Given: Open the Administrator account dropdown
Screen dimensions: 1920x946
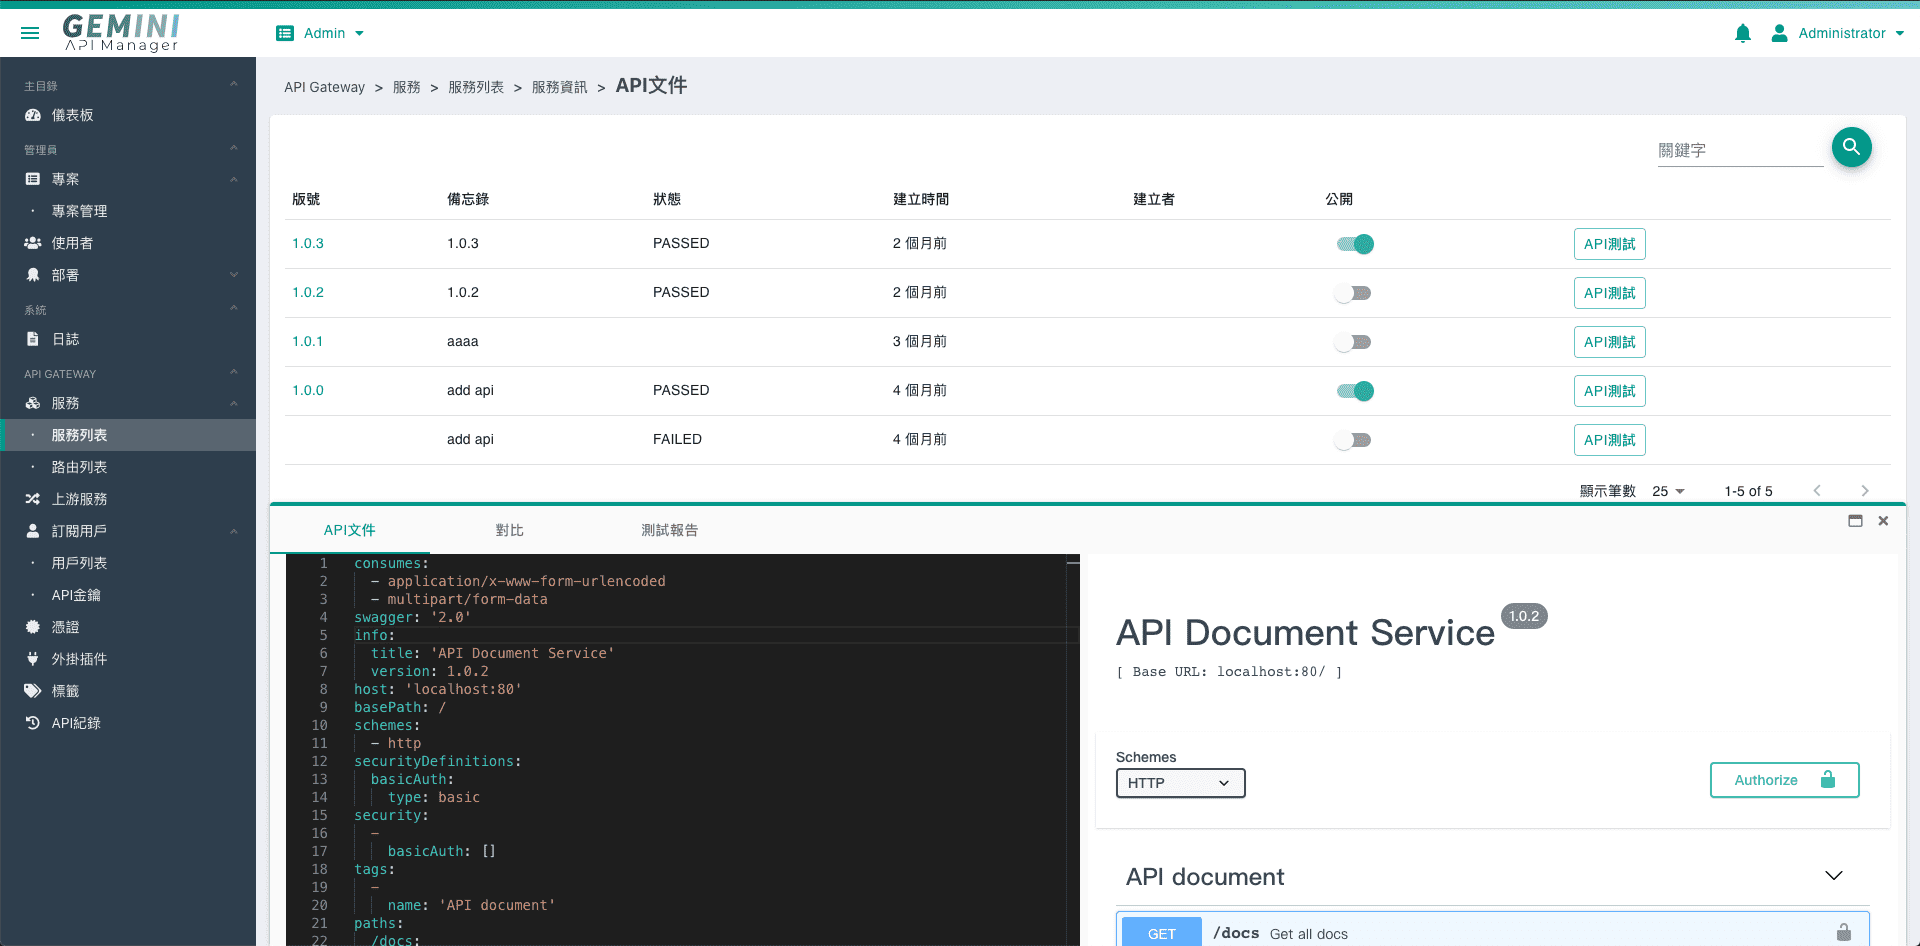Looking at the screenshot, I should 1838,33.
